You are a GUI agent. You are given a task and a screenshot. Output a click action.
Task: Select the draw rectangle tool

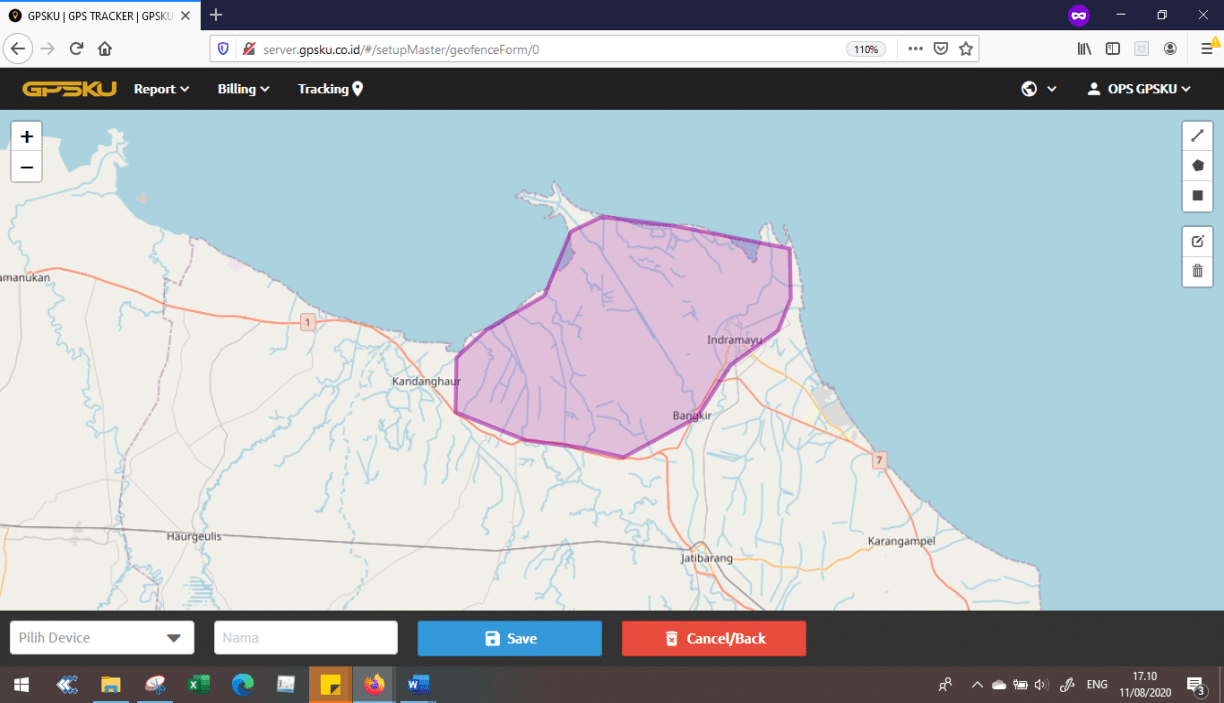tap(1197, 196)
